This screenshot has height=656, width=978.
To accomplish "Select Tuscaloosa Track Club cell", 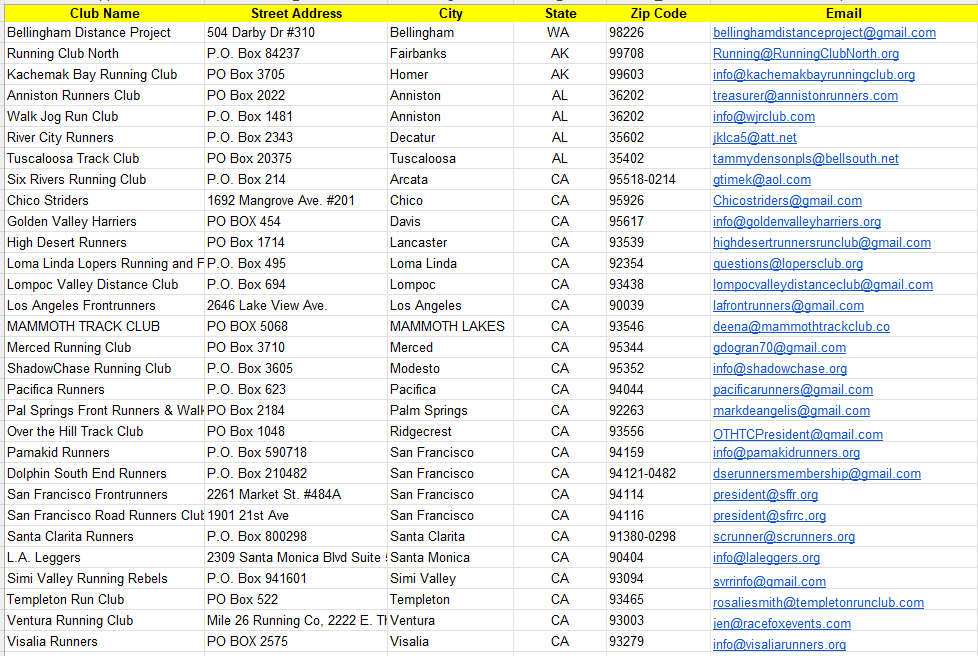I will pos(105,158).
